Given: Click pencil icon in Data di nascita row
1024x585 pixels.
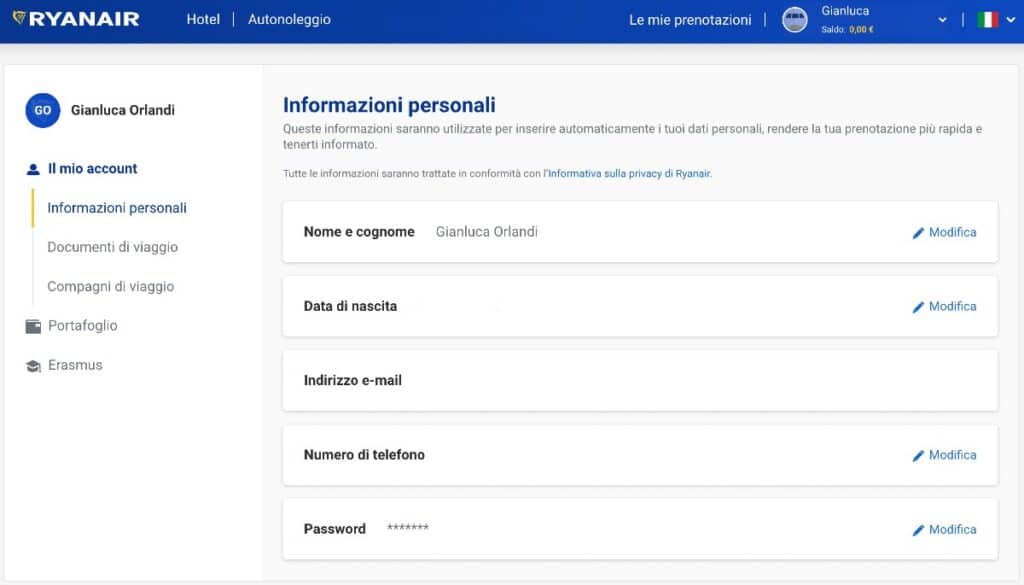Looking at the screenshot, I should point(918,307).
